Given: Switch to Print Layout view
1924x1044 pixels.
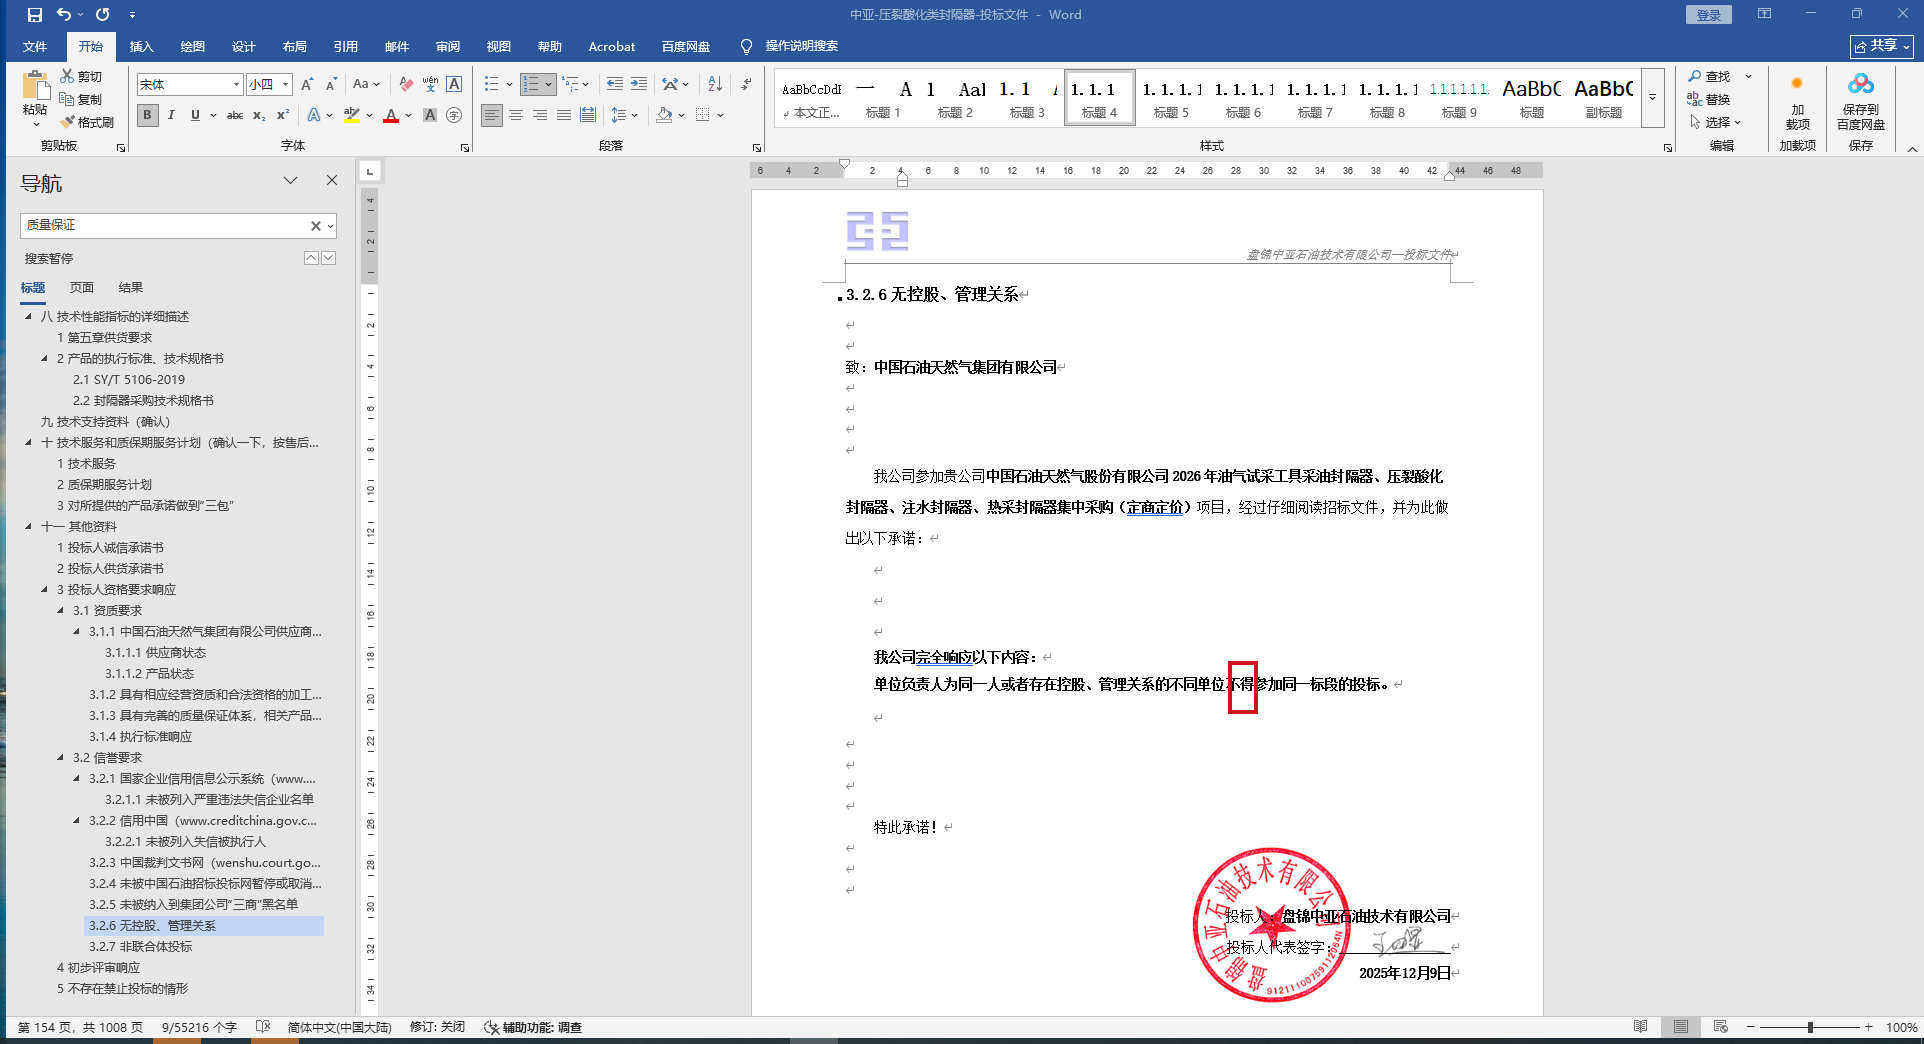Looking at the screenshot, I should (x=1681, y=1027).
